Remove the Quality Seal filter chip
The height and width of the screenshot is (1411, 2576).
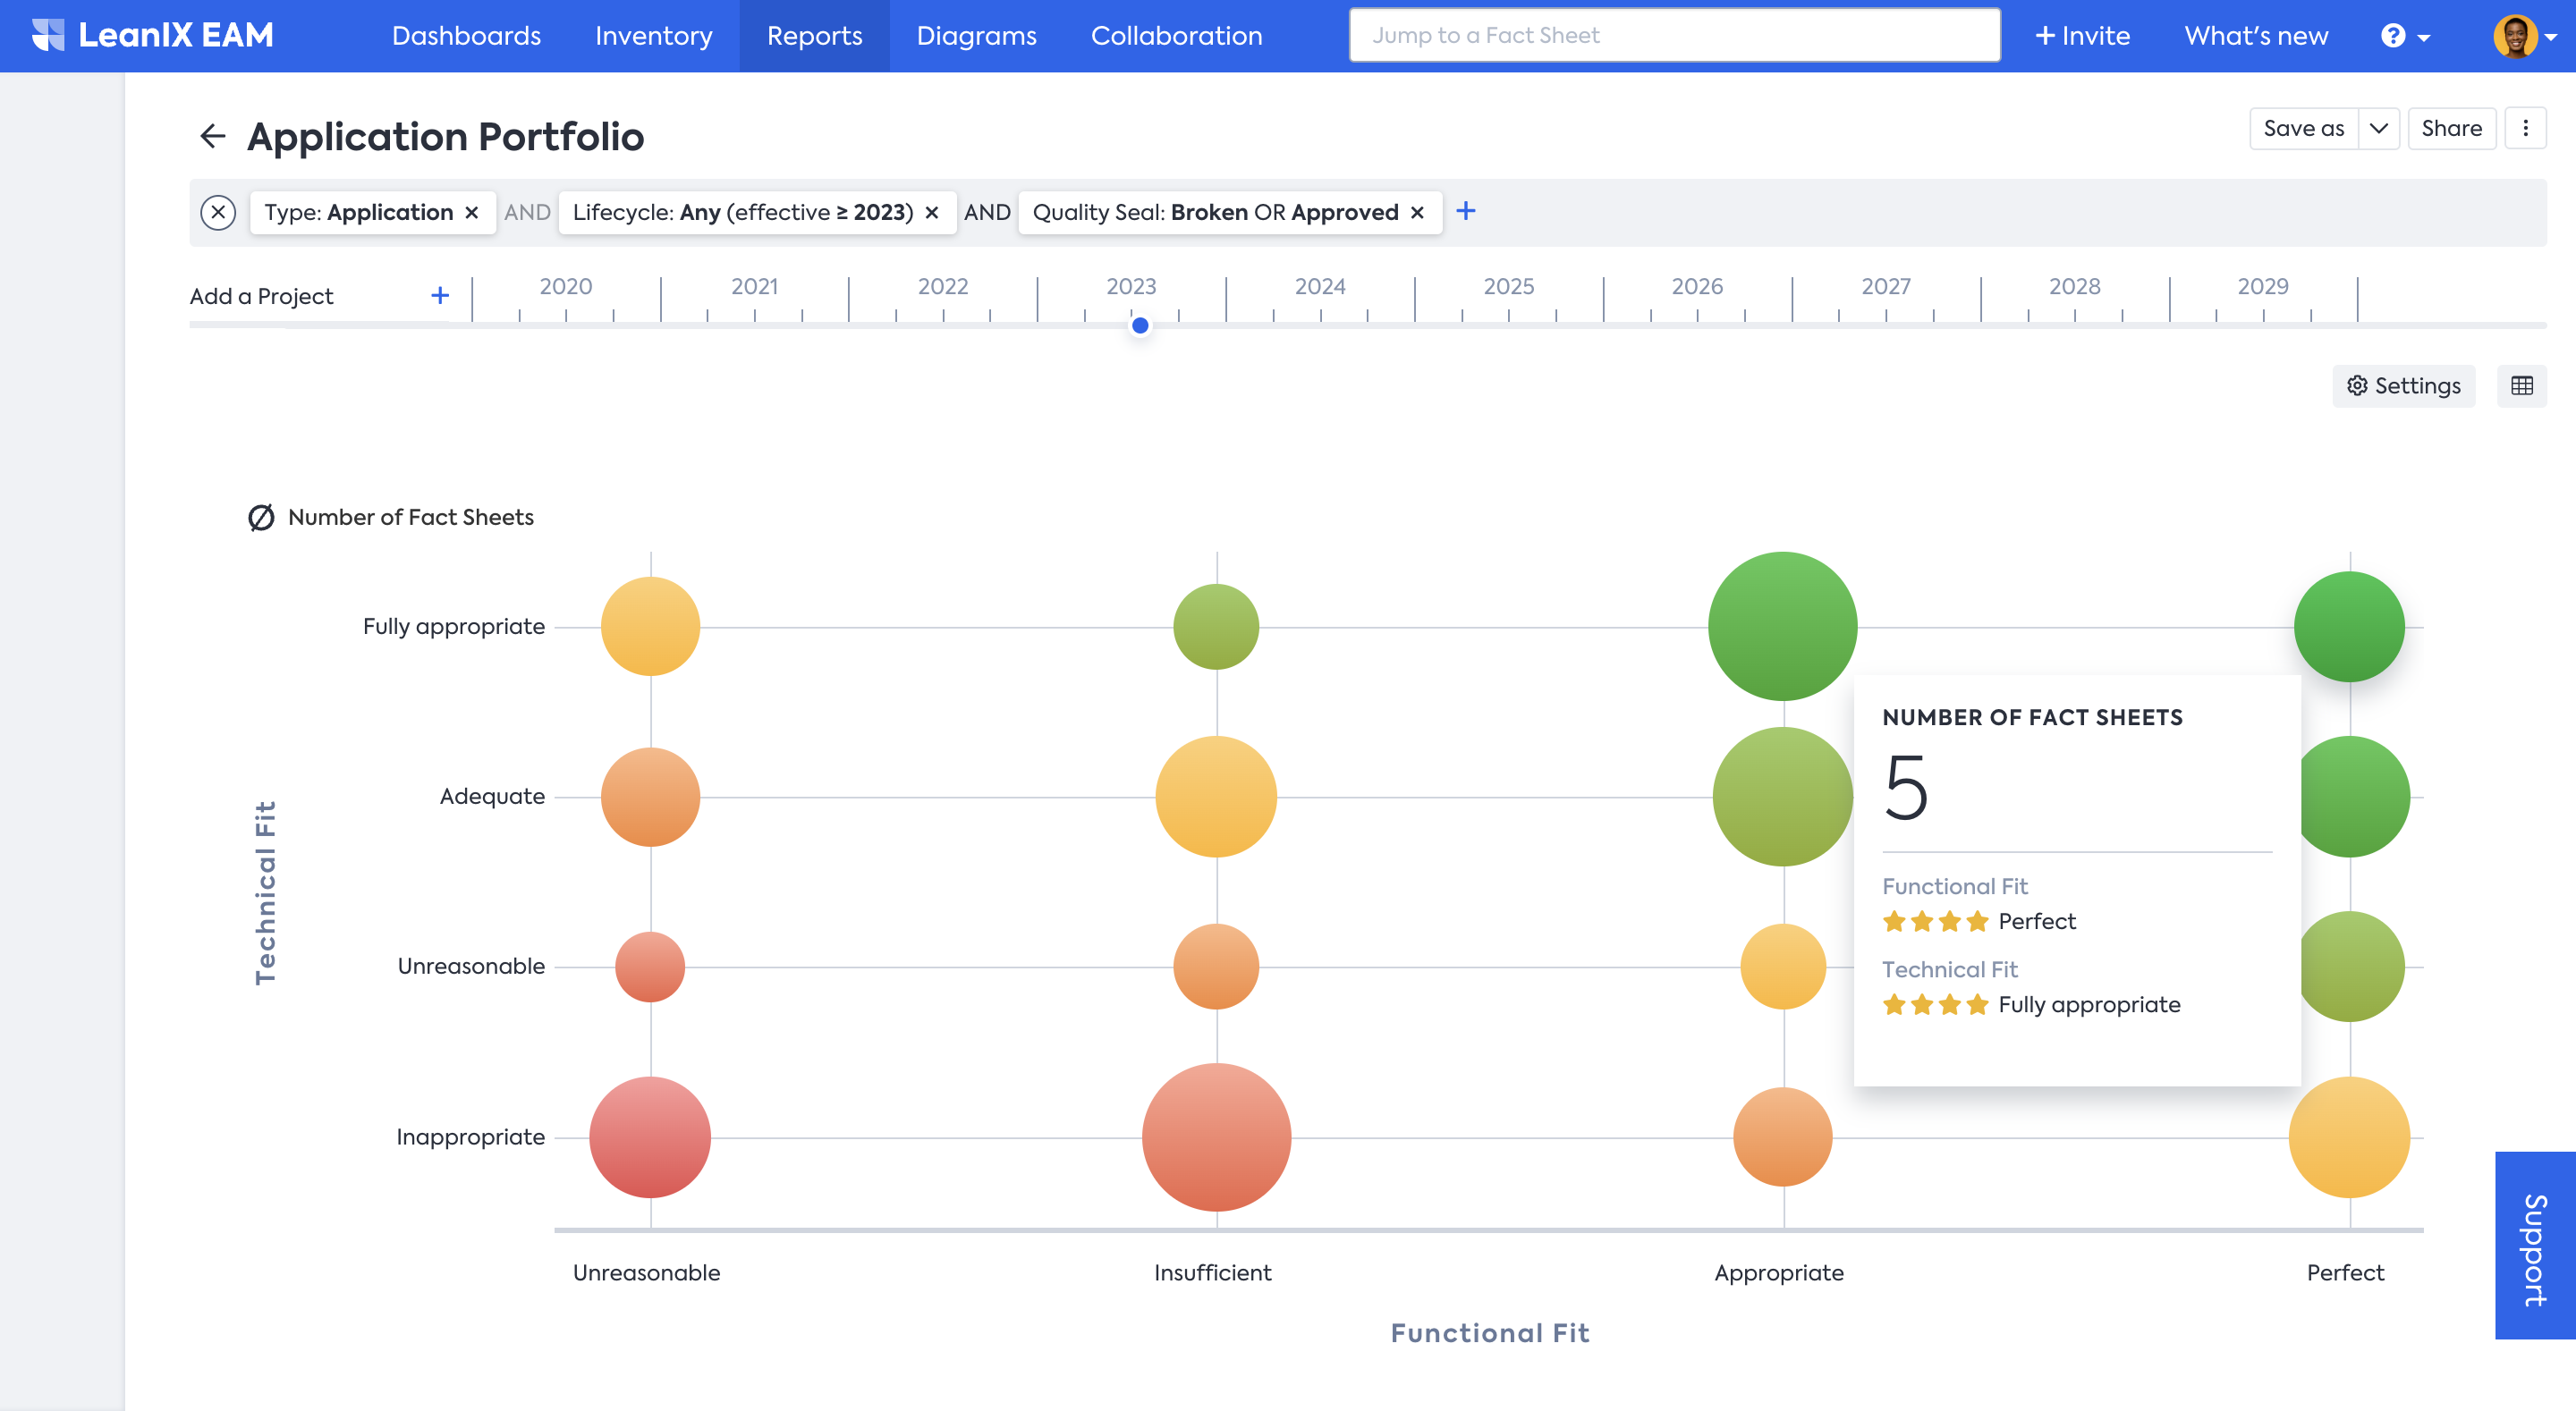coord(1417,212)
